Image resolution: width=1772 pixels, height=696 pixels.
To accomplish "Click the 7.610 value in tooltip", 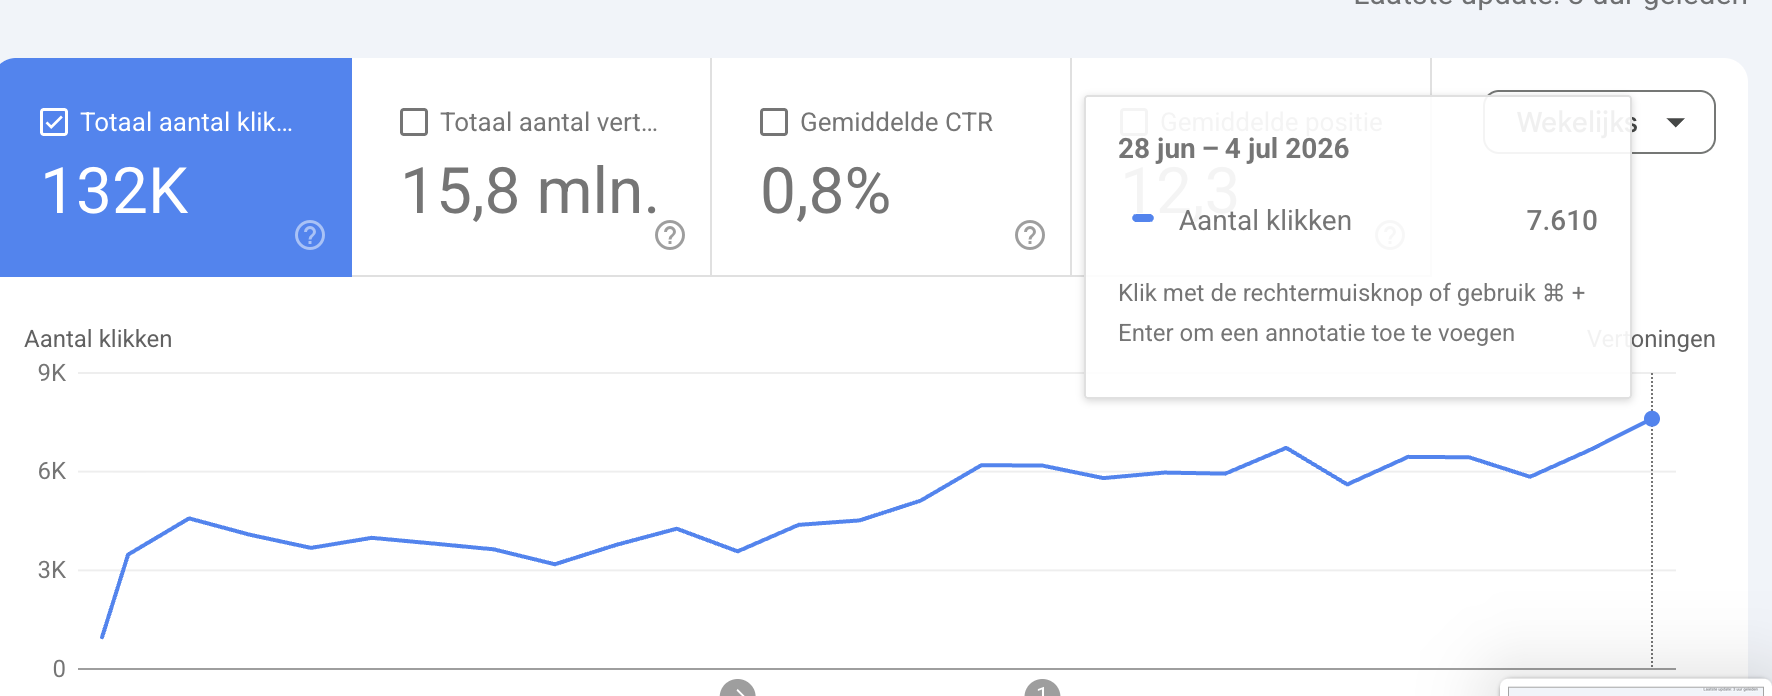I will tap(1562, 220).
